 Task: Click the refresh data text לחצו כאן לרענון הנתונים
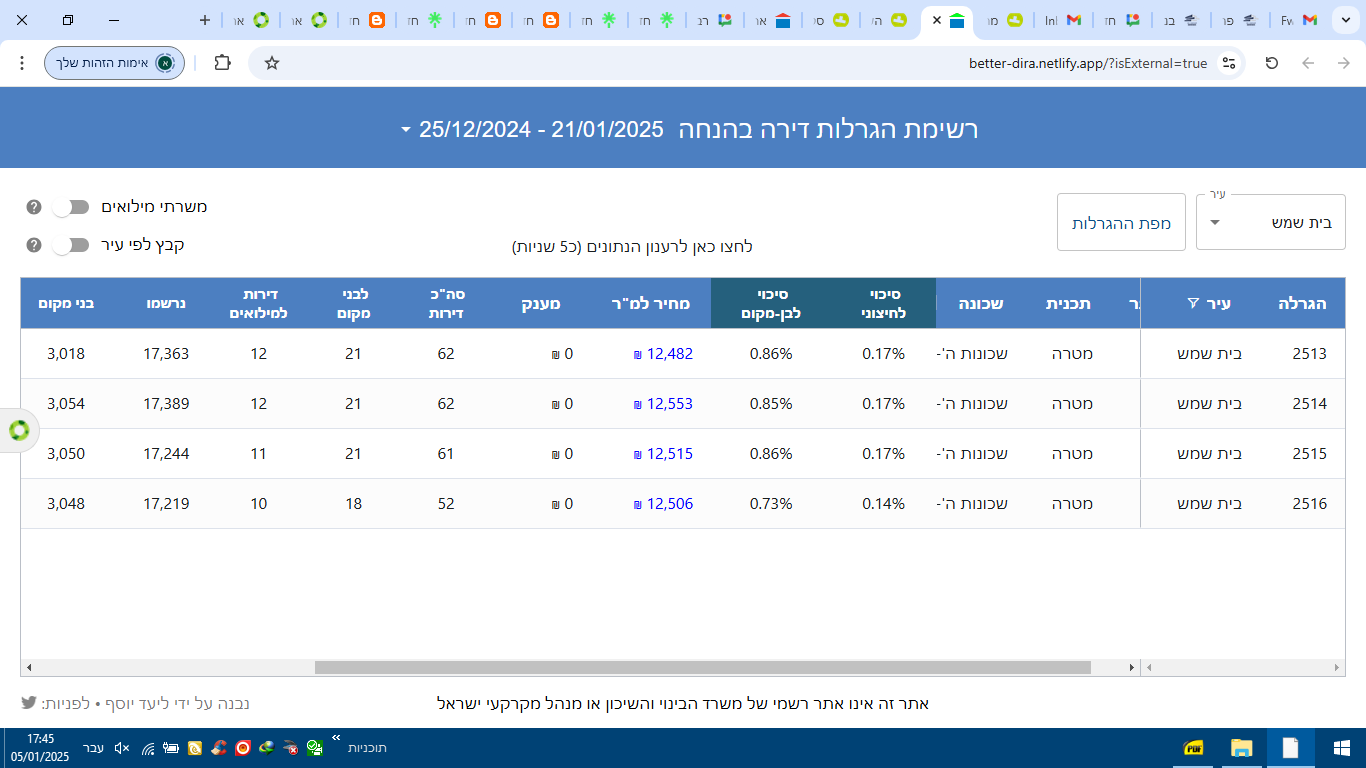point(632,246)
